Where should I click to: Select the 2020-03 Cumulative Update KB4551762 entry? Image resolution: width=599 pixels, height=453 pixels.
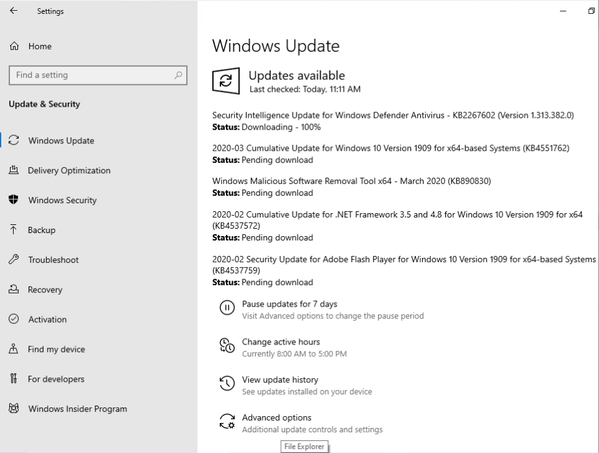click(x=390, y=148)
